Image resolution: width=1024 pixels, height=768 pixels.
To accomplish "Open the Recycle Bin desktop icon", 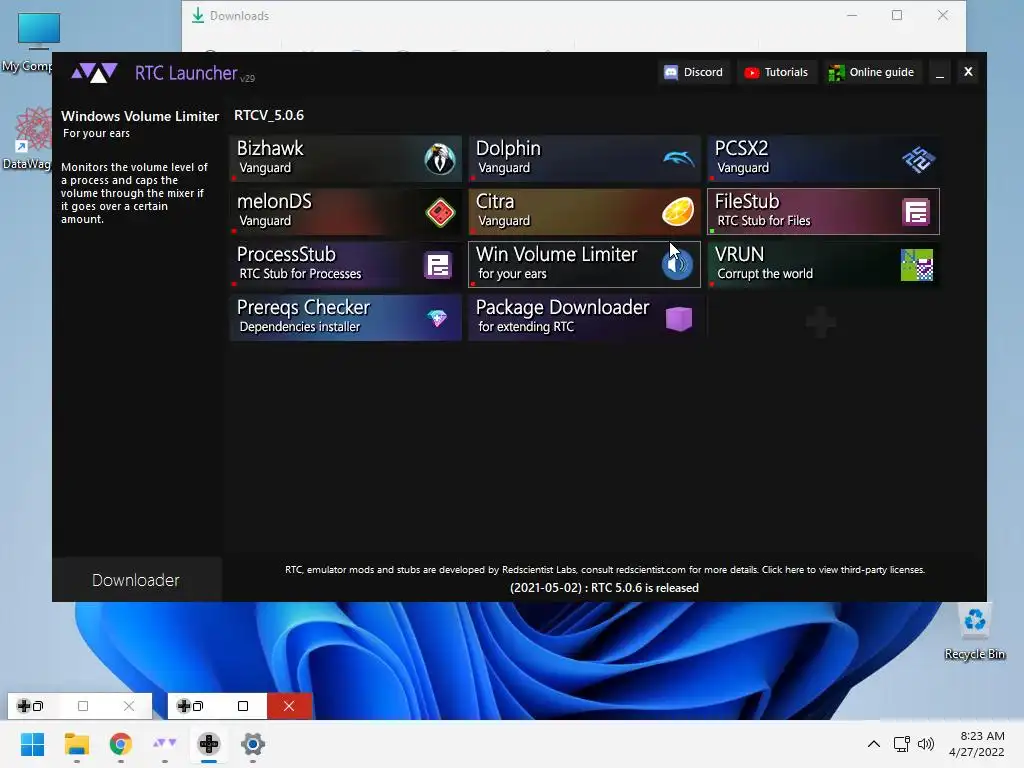I will (x=974, y=632).
